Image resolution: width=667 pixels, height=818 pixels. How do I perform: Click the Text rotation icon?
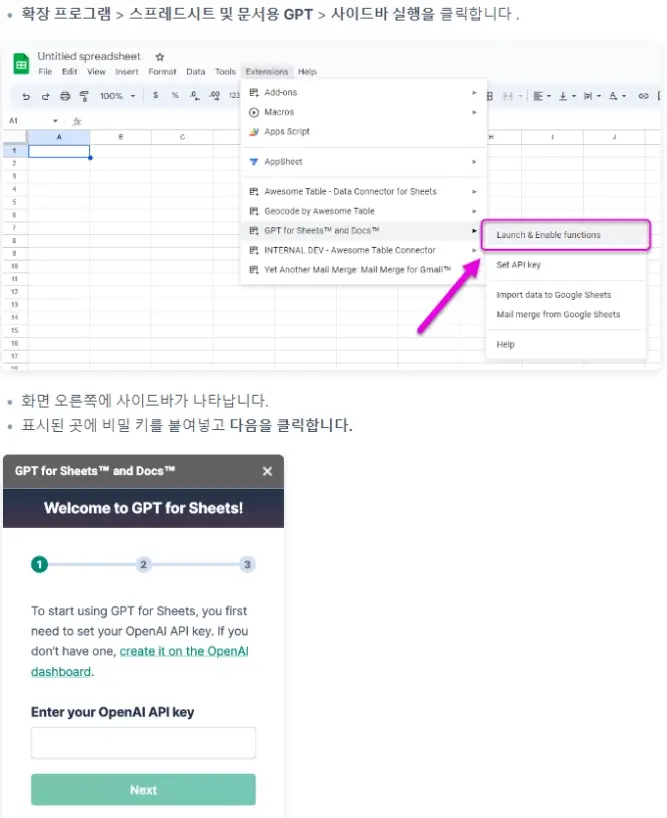click(x=613, y=96)
